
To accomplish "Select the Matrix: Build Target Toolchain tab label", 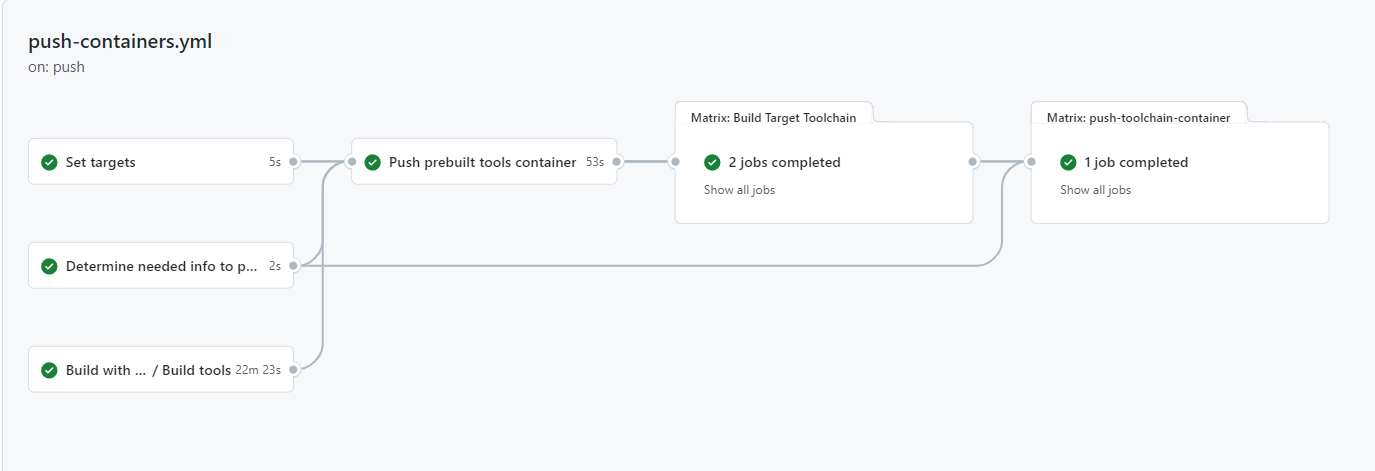I will [x=773, y=117].
